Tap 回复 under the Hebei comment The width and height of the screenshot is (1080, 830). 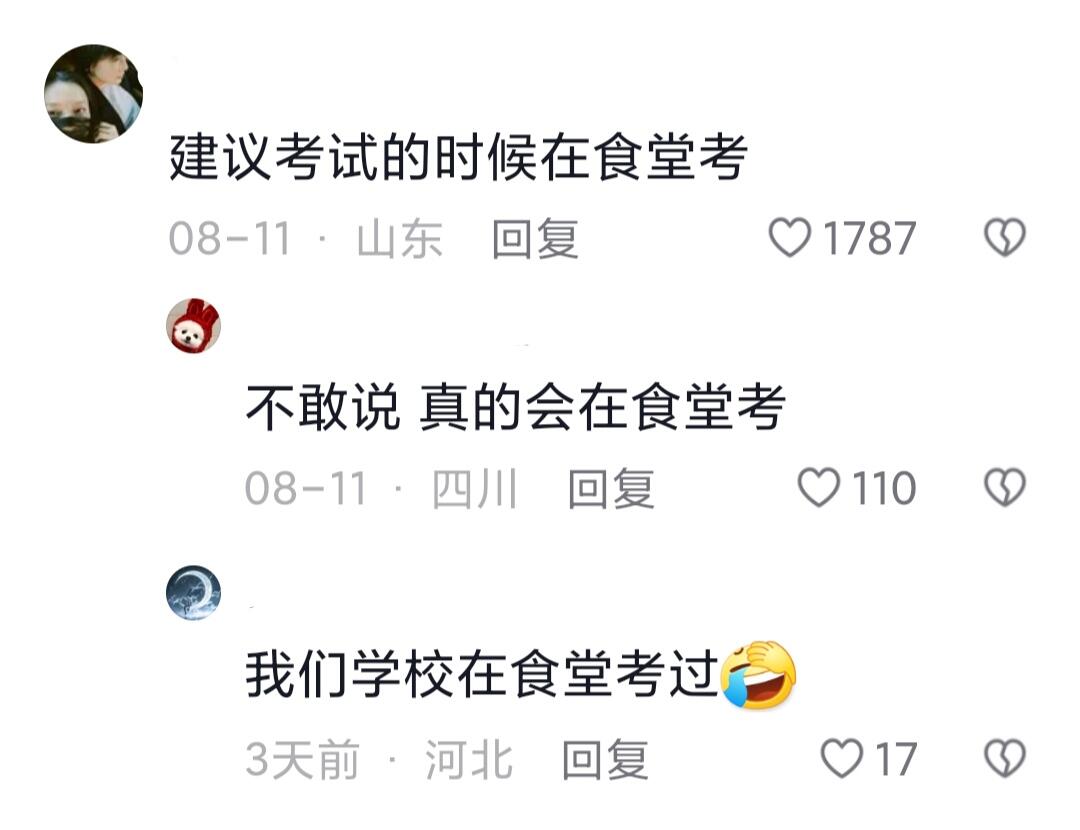[x=605, y=760]
